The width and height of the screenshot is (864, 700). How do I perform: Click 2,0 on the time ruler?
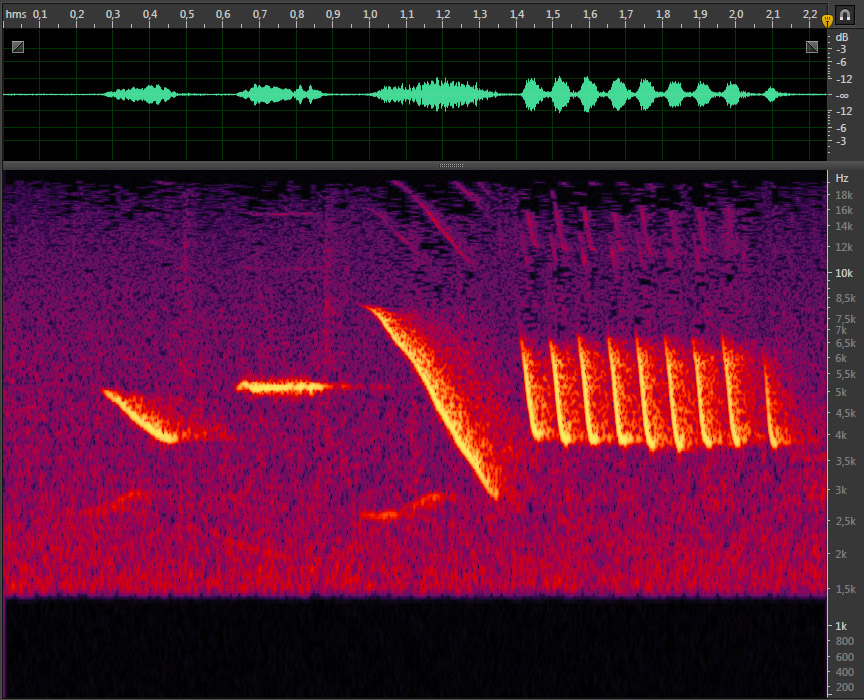(736, 14)
